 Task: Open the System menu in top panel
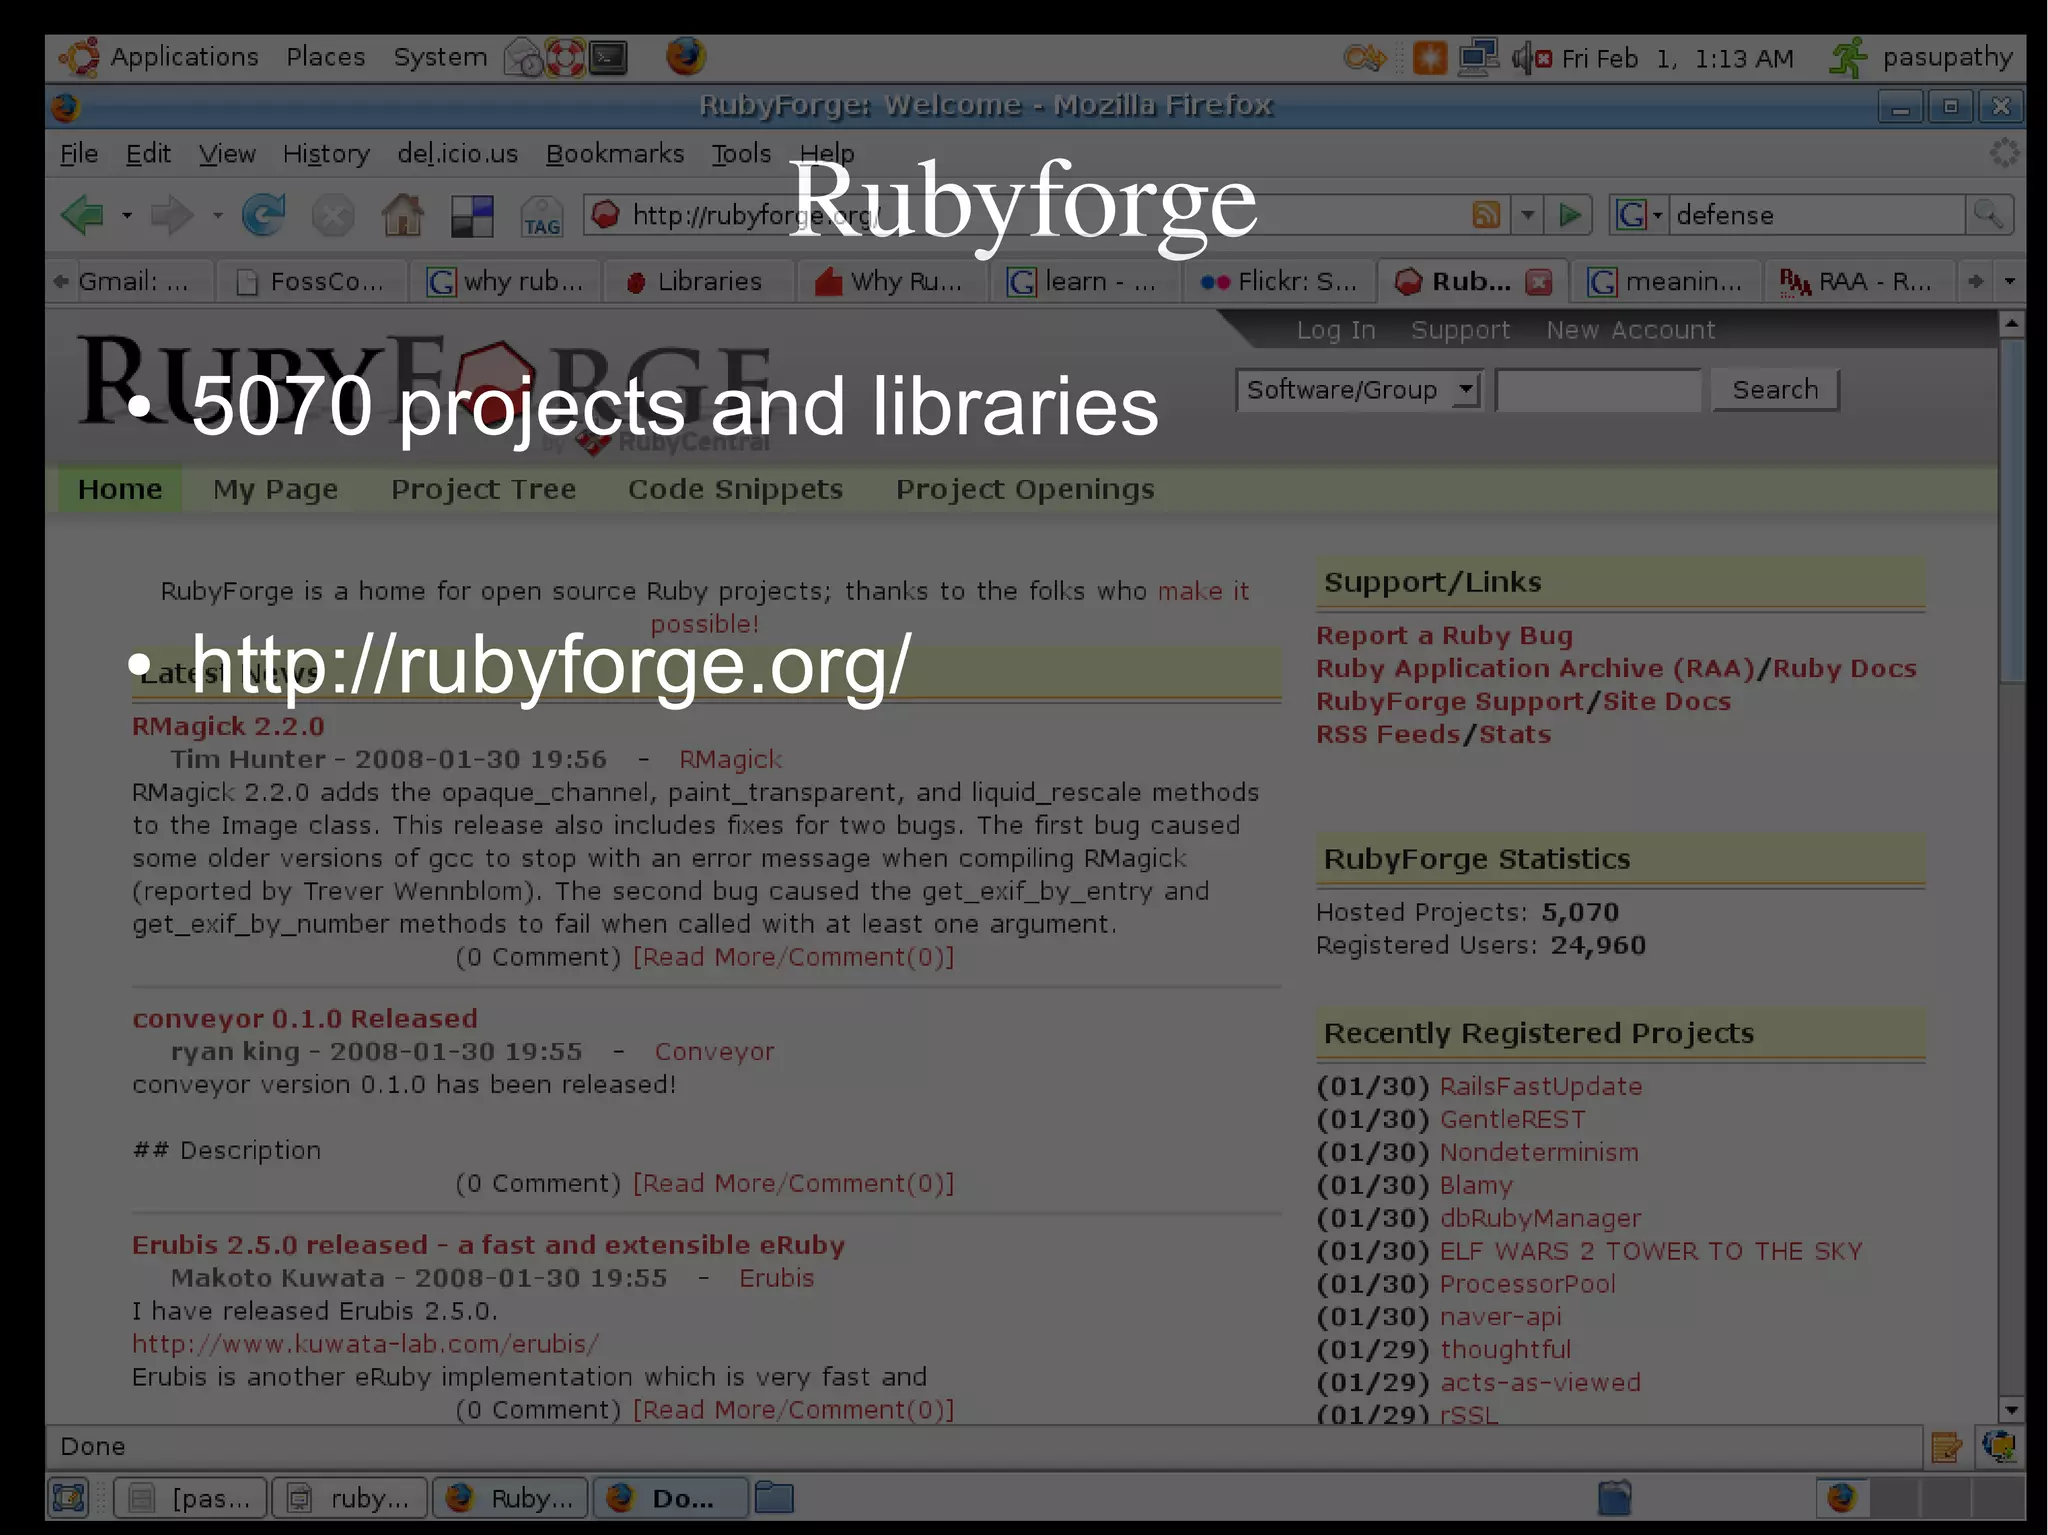[440, 57]
